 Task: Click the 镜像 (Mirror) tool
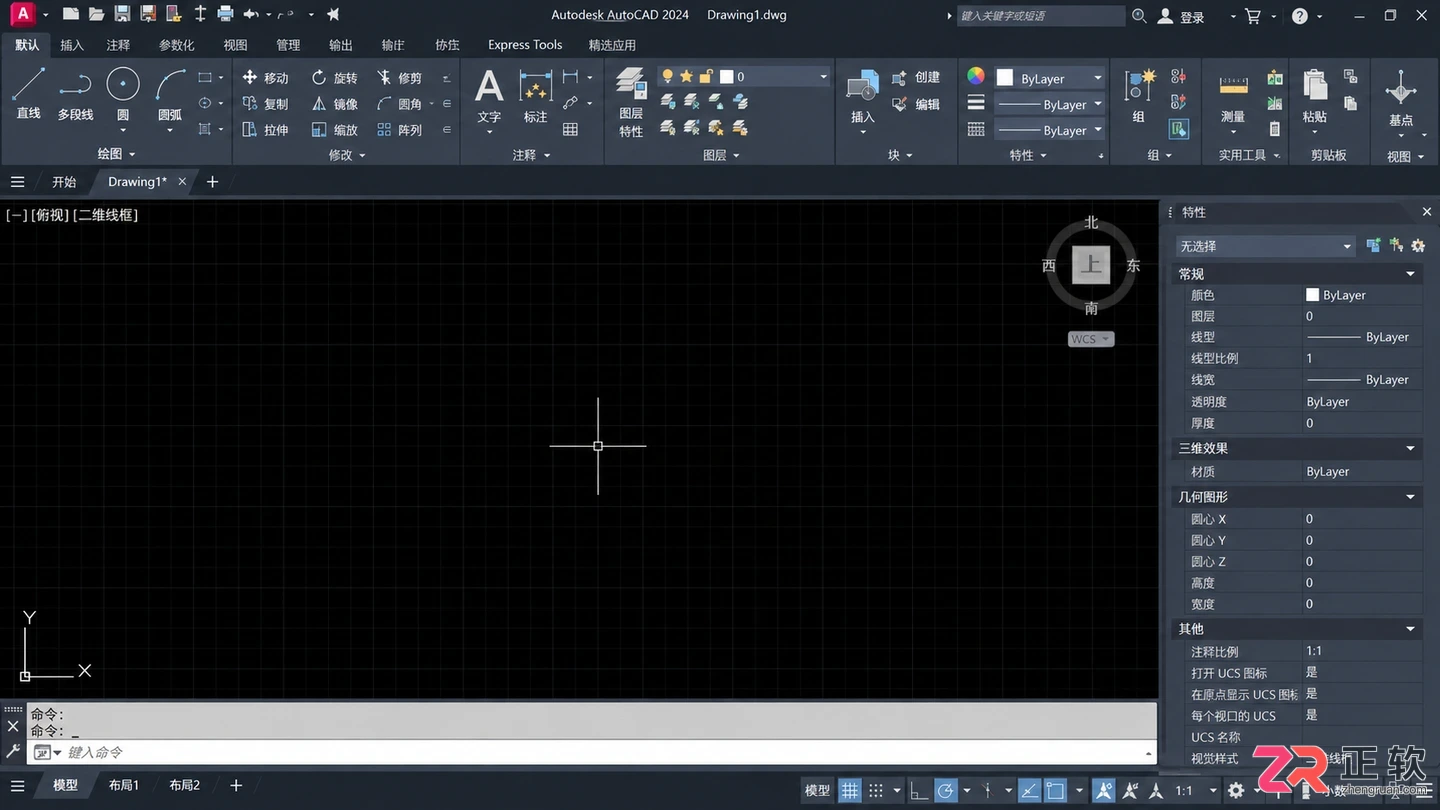(x=334, y=104)
